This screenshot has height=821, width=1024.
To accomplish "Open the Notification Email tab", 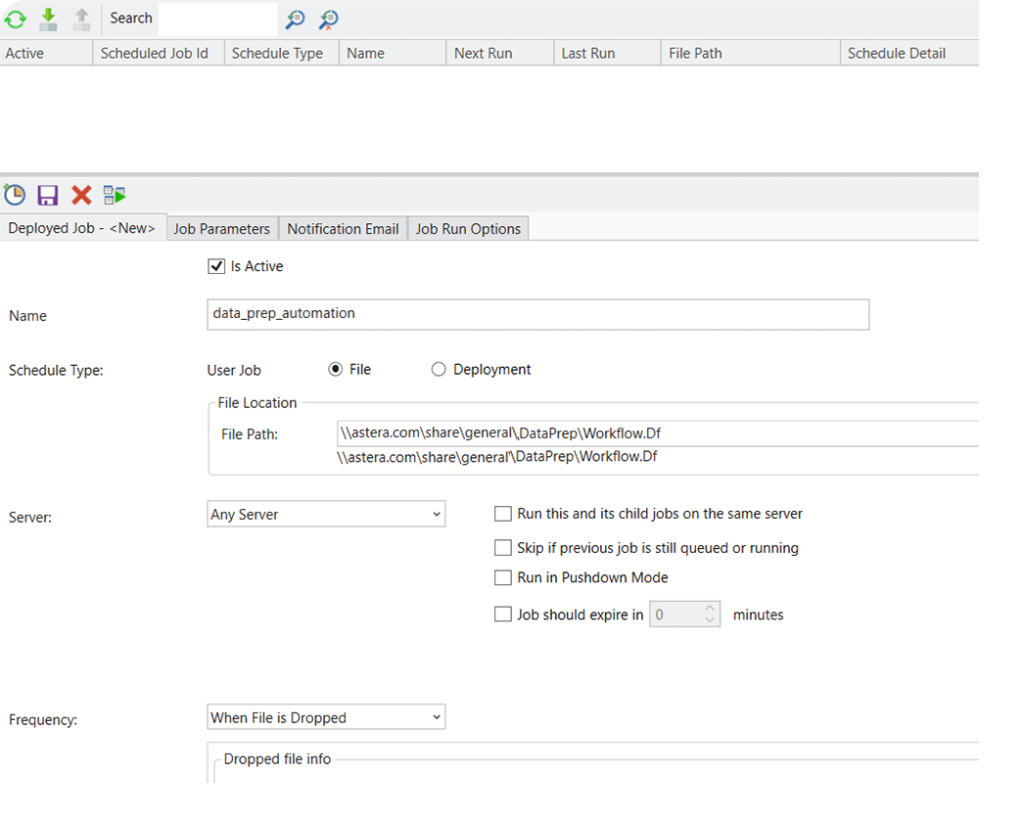I will click(343, 229).
